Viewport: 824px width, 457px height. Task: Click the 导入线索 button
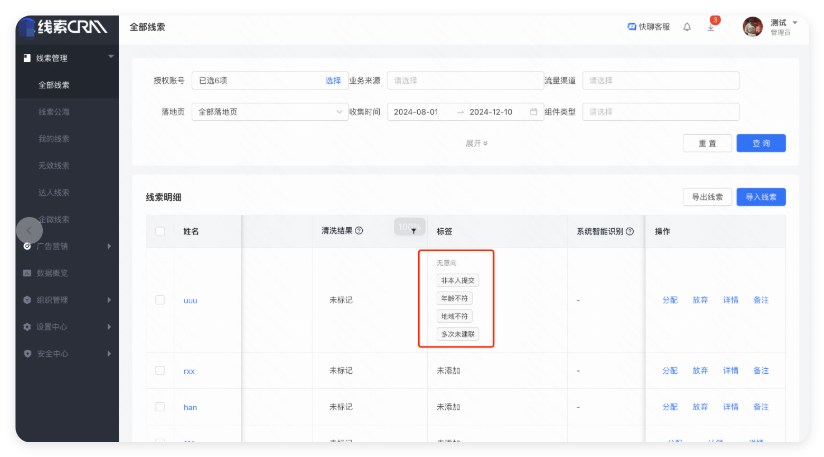coord(761,197)
